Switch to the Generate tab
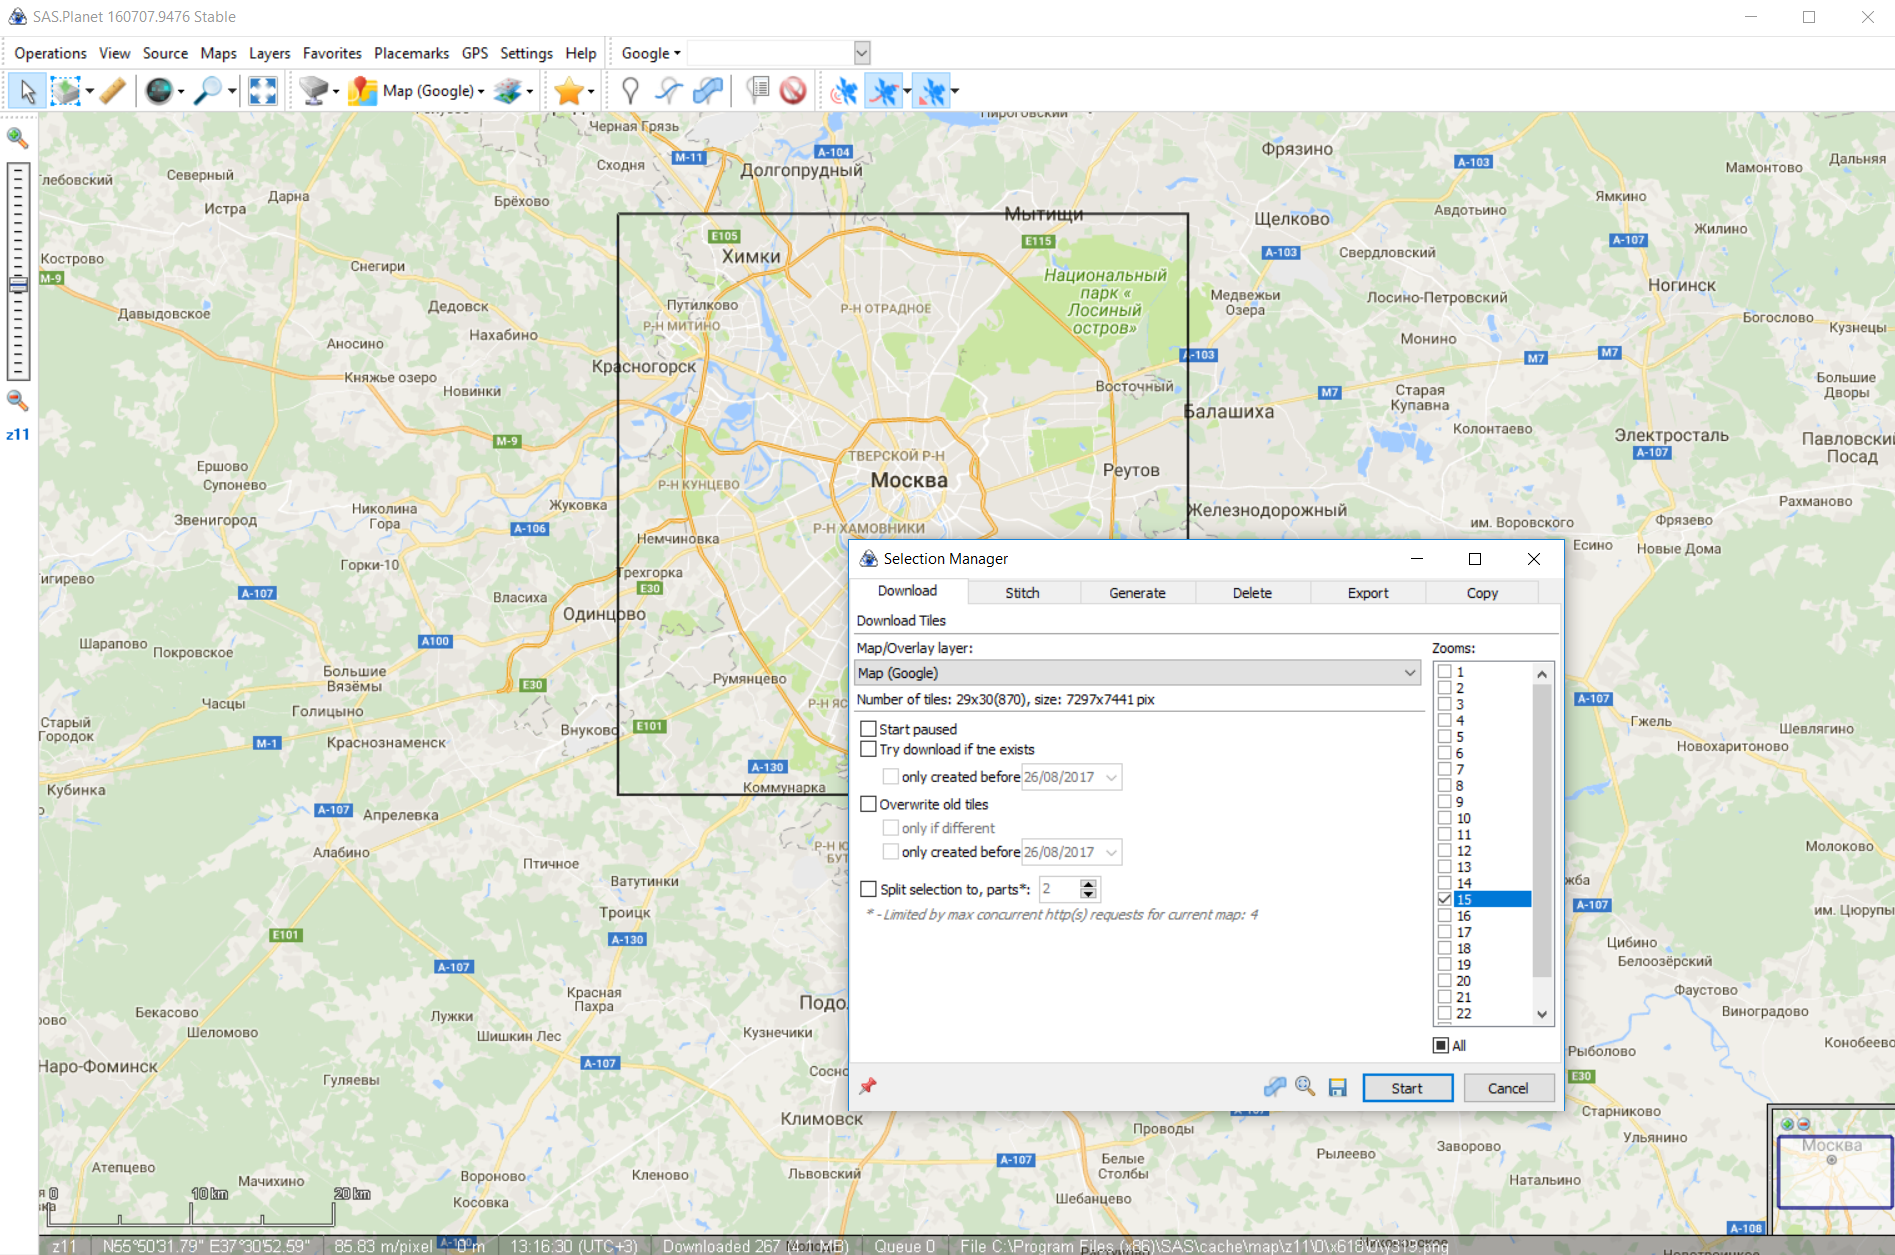This screenshot has width=1895, height=1255. tap(1137, 593)
